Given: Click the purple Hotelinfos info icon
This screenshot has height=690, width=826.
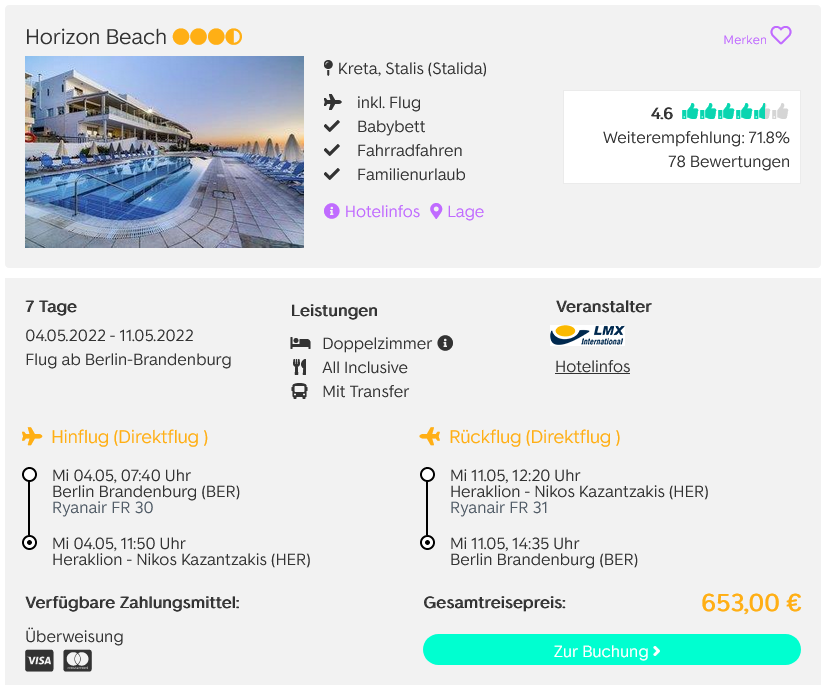Looking at the screenshot, I should 331,211.
